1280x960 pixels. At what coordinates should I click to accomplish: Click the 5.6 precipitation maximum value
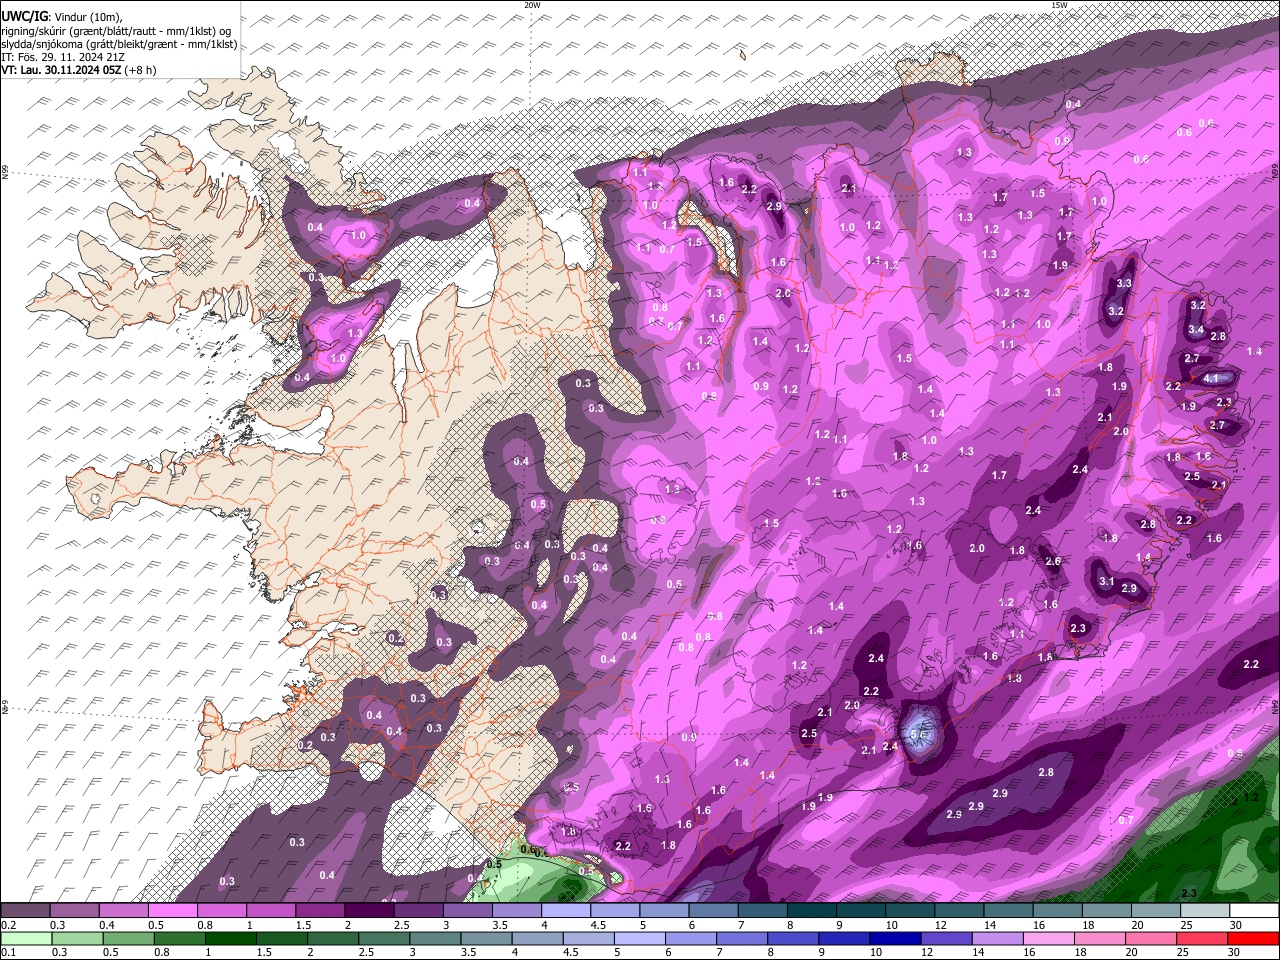coord(920,735)
